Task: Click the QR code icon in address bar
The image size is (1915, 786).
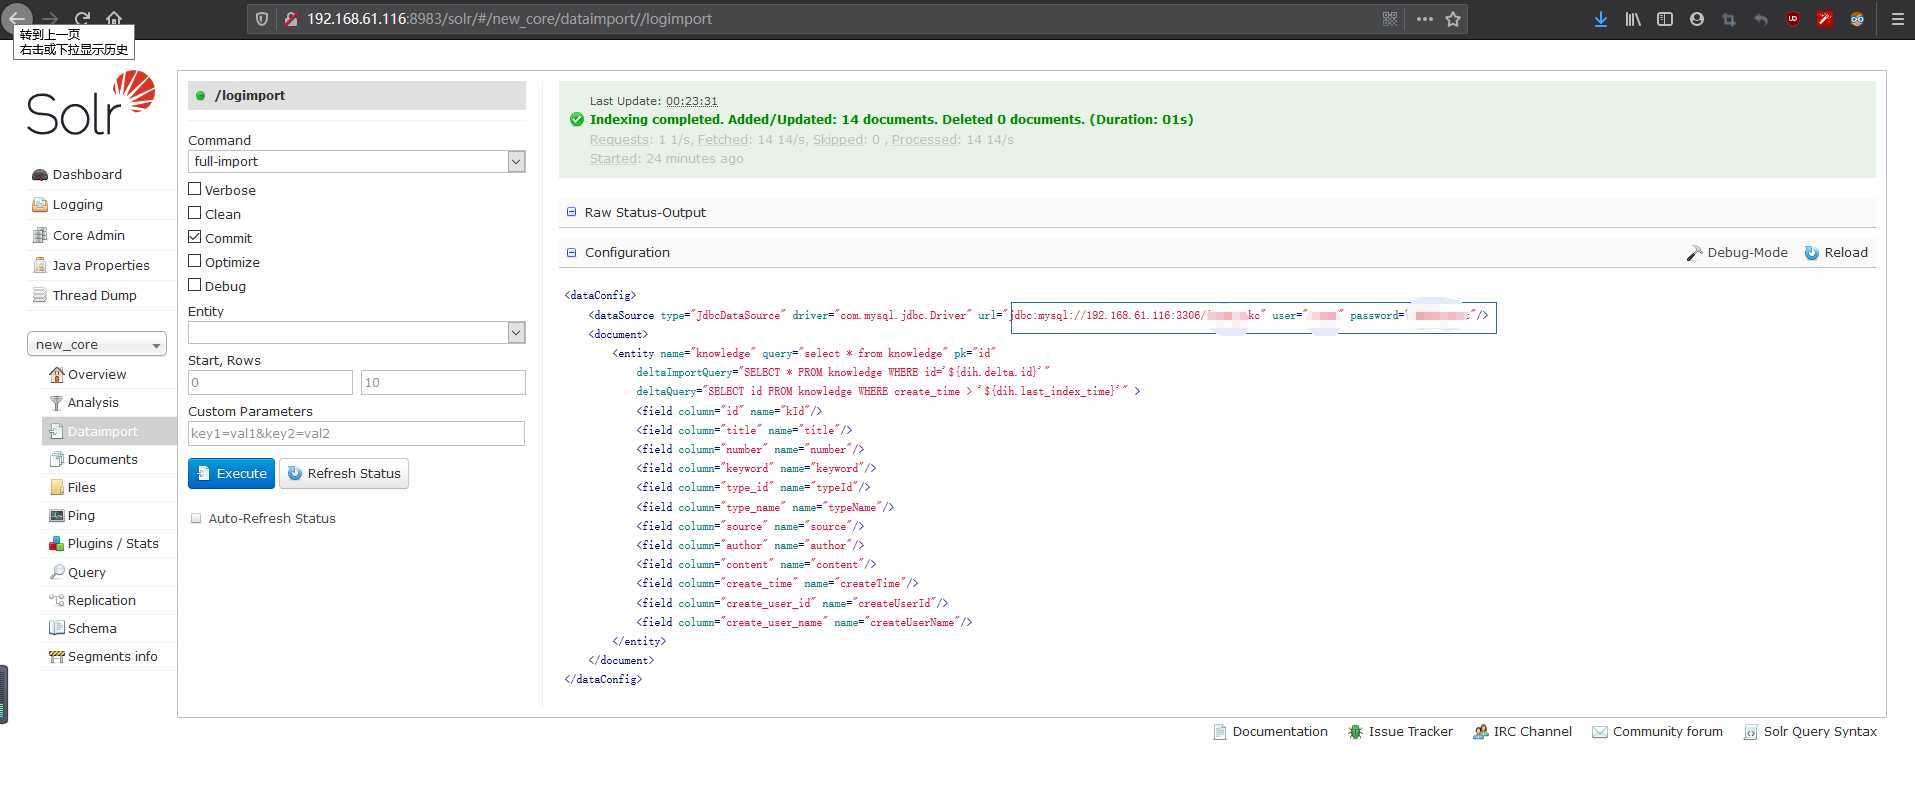Action: point(1389,19)
